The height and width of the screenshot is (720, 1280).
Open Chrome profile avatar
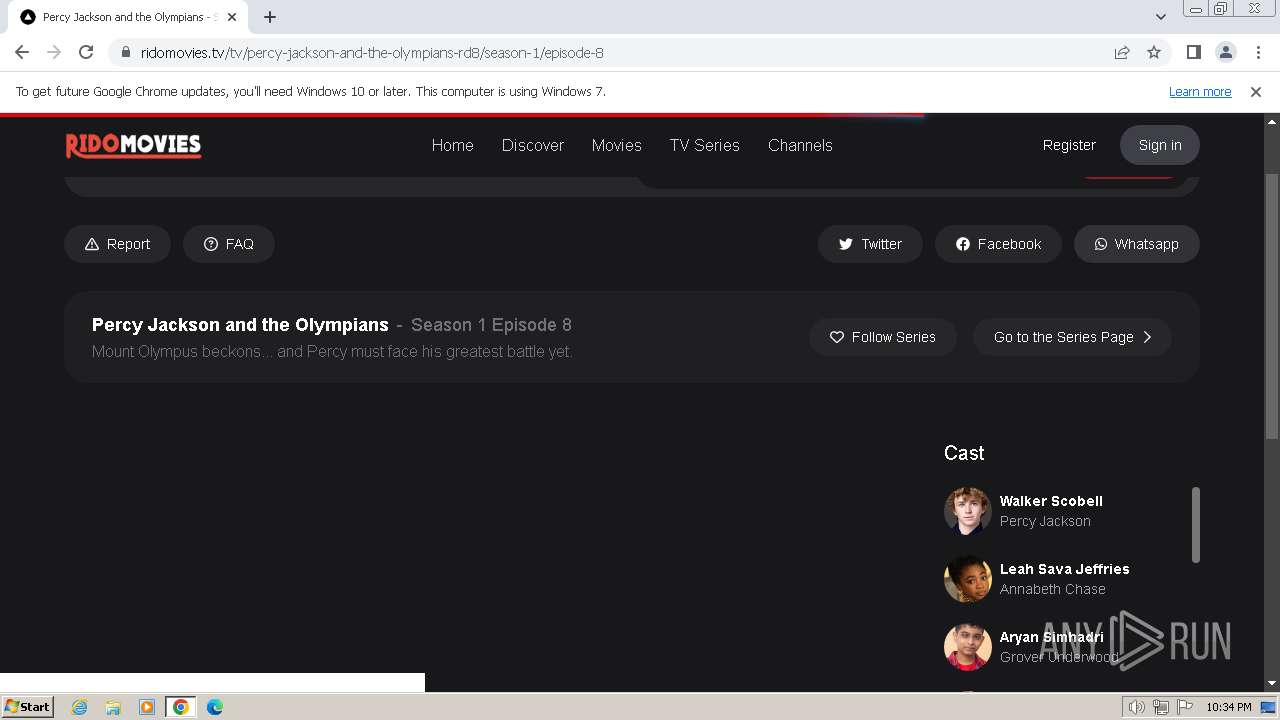click(1225, 52)
